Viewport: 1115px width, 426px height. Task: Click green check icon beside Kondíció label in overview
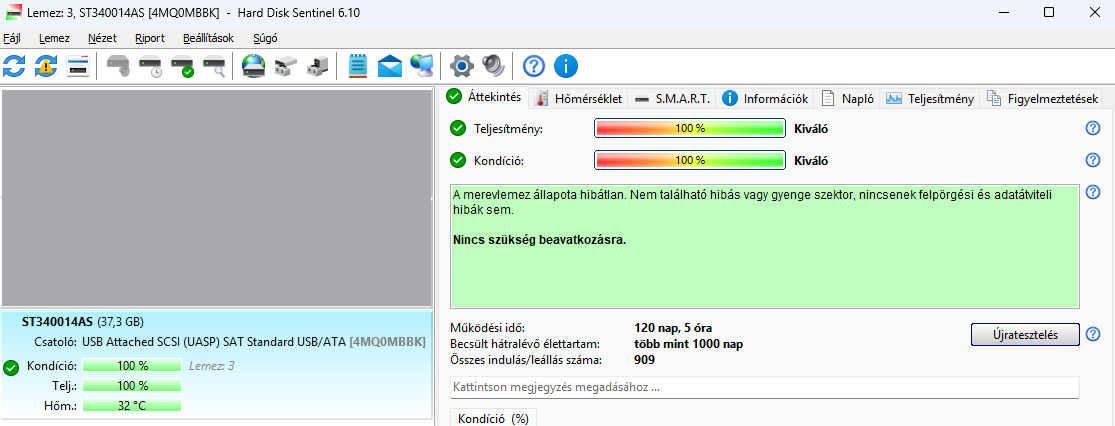[458, 160]
